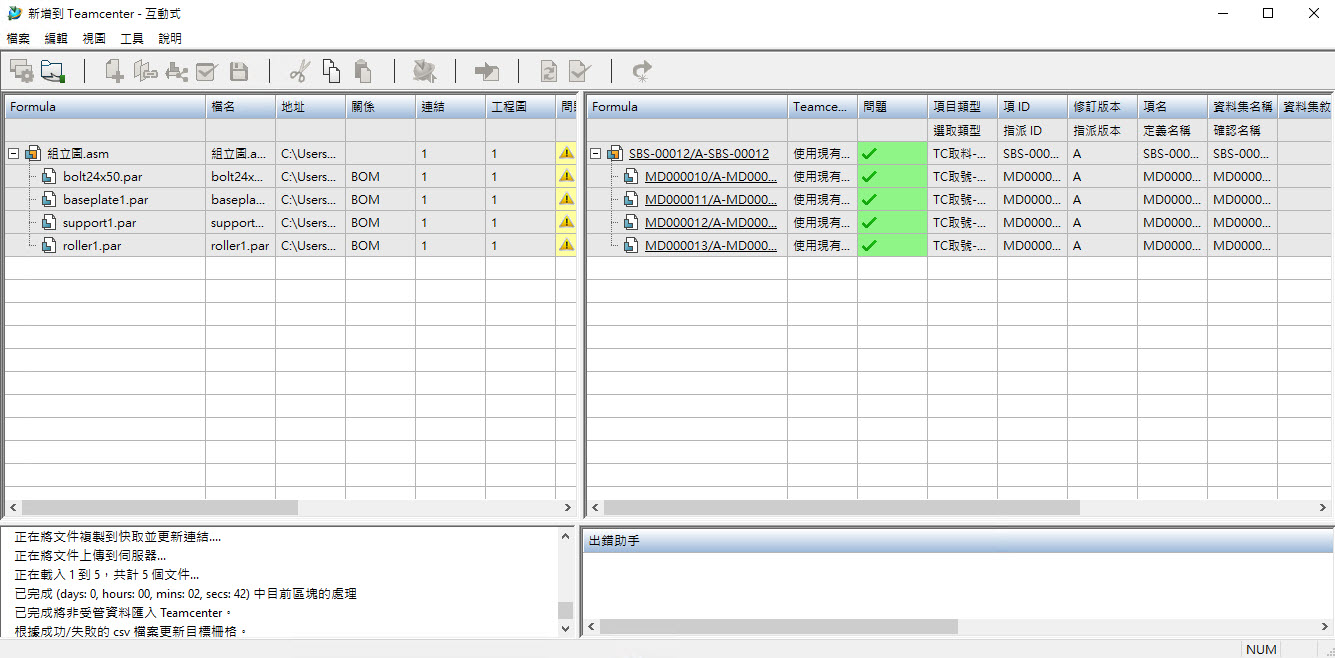Click the document with checkmark toolbar icon
Viewport: 1335px width, 658px height.
click(580, 71)
